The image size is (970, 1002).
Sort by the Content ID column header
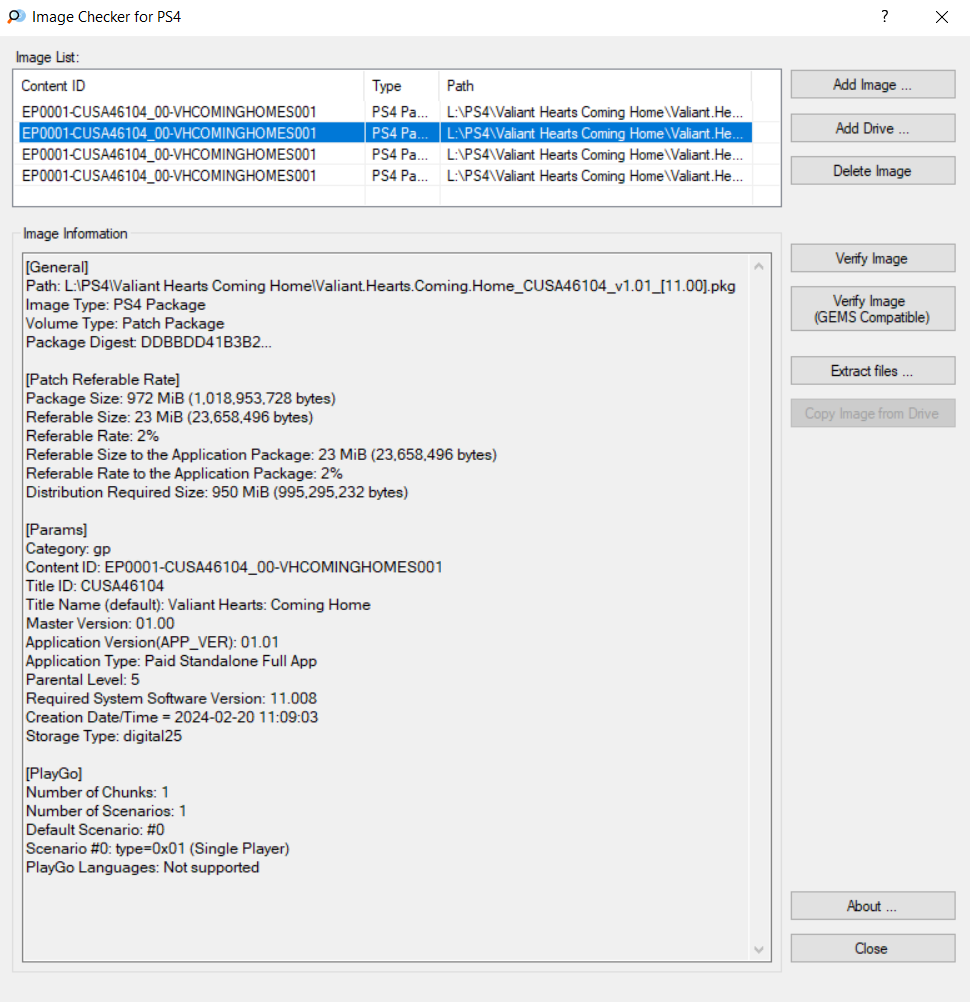(x=191, y=86)
